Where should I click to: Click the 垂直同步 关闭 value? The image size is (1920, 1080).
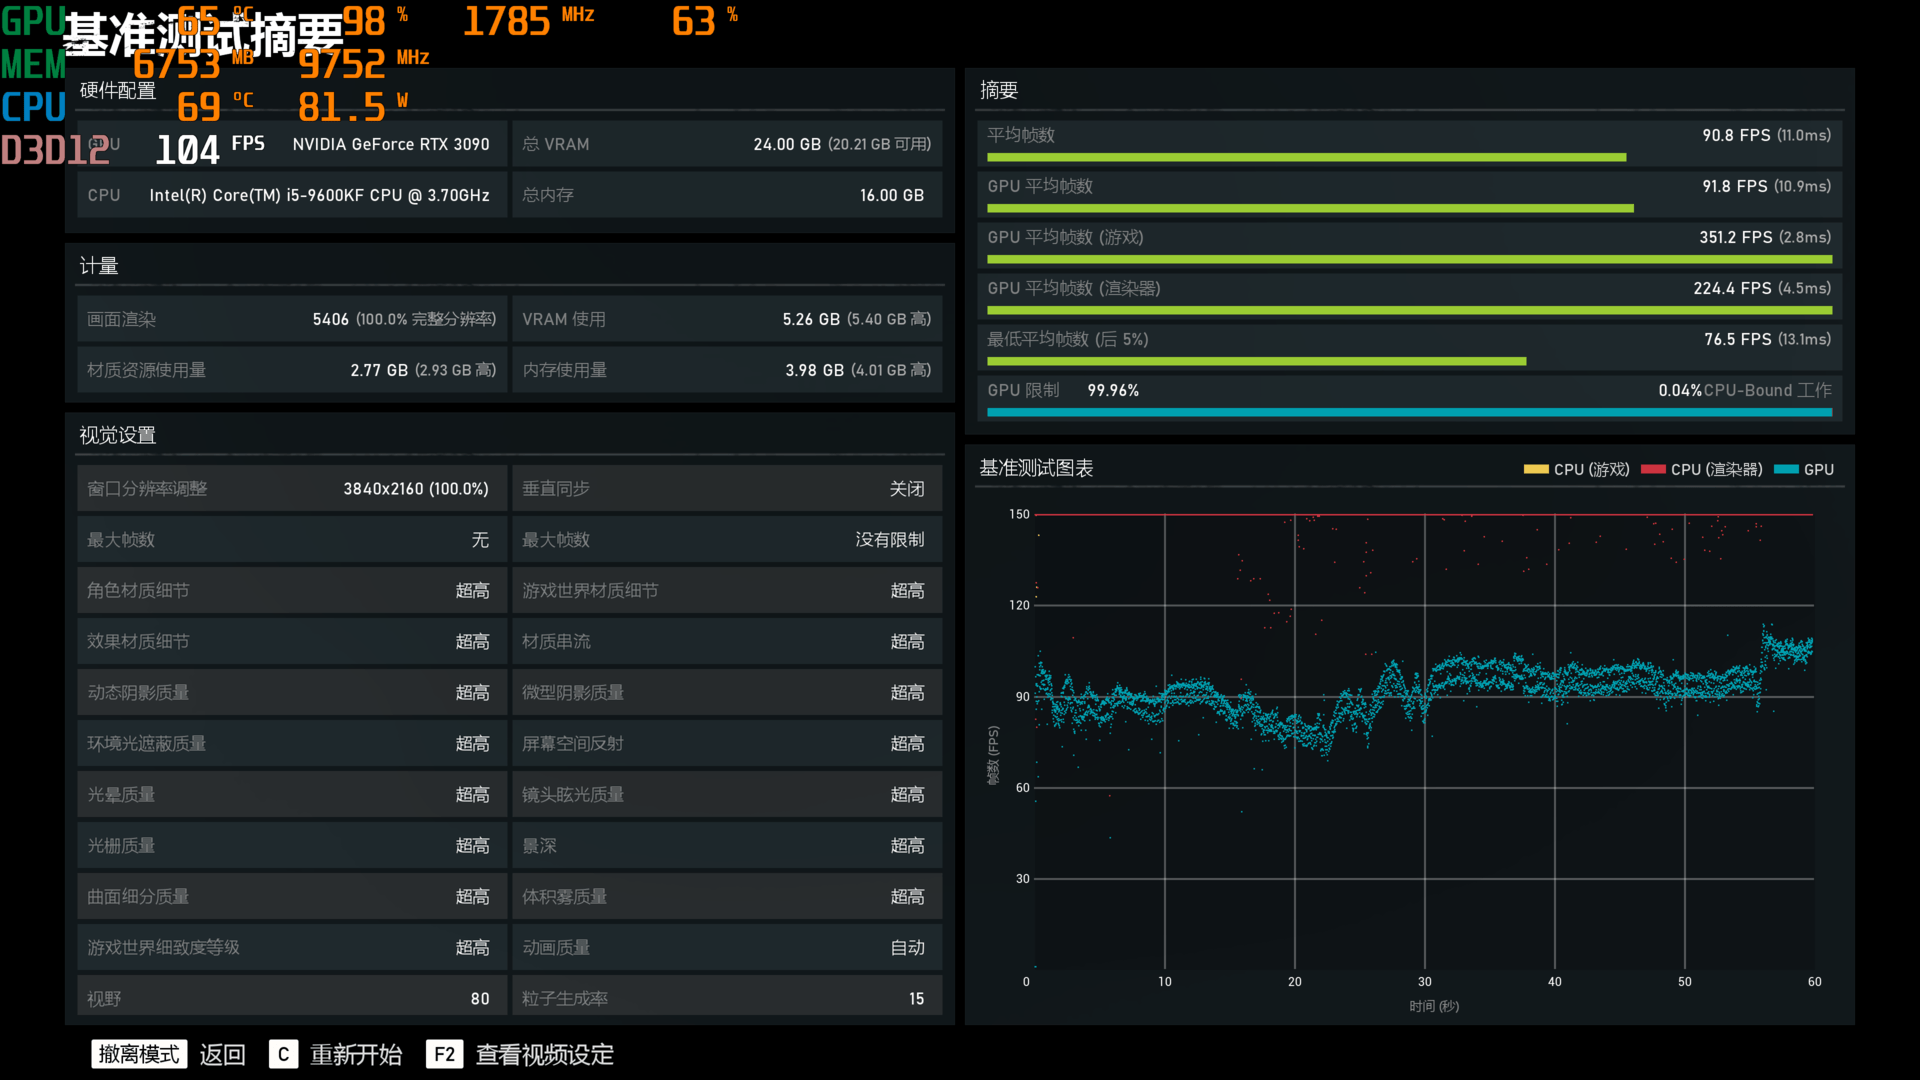[907, 489]
